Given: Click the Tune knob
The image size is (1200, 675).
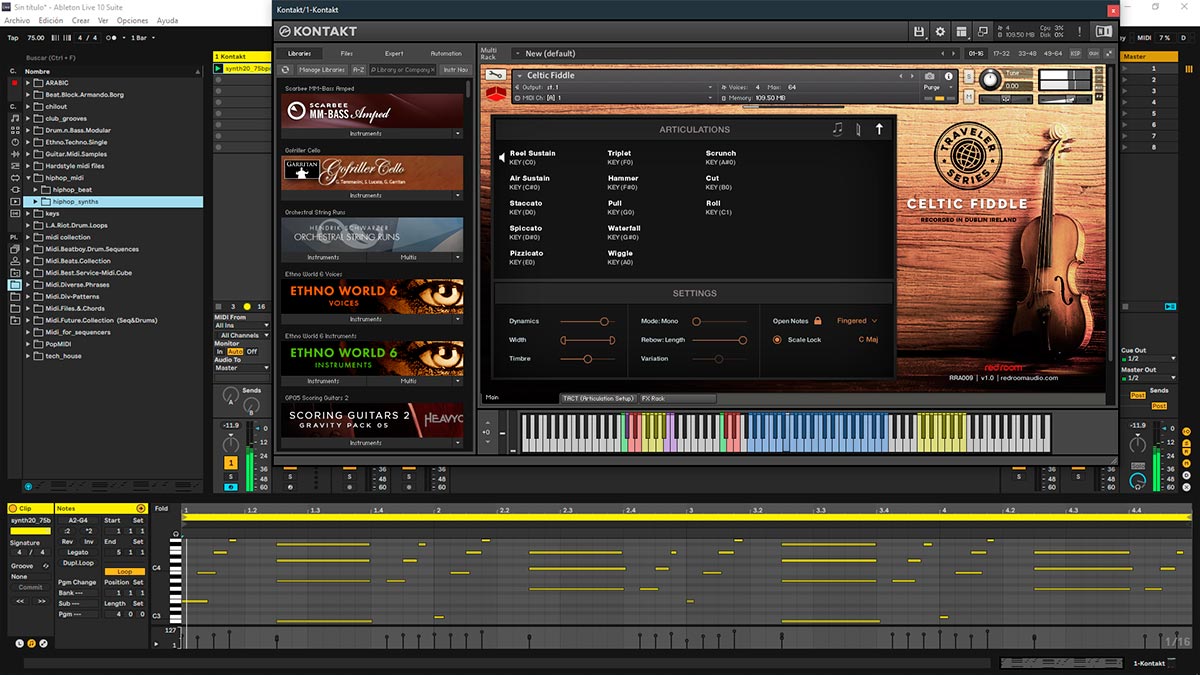Looking at the screenshot, I should click(990, 79).
